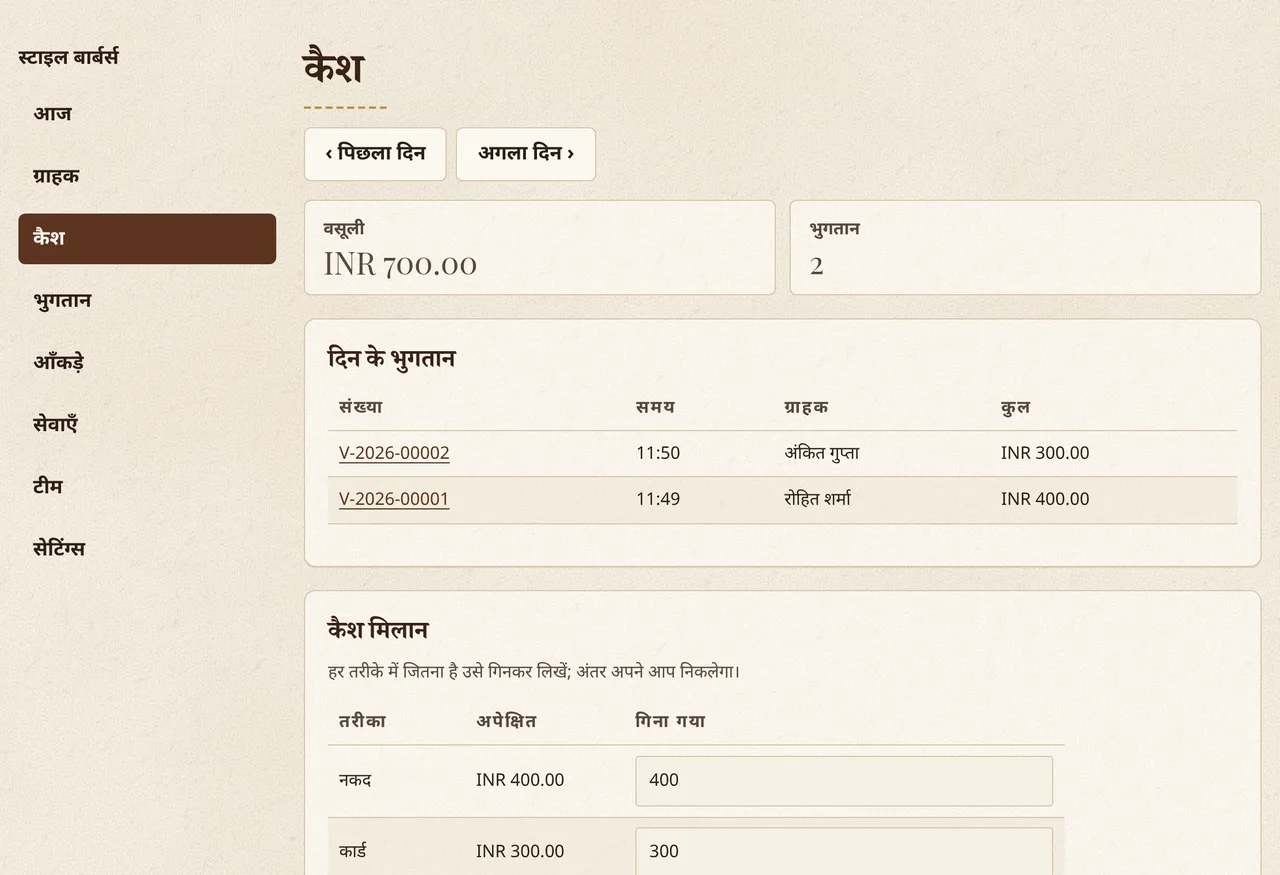The width and height of the screenshot is (1280, 875).
Task: Click the ग्राहक column header in payments table
Action: pyautogui.click(x=807, y=407)
